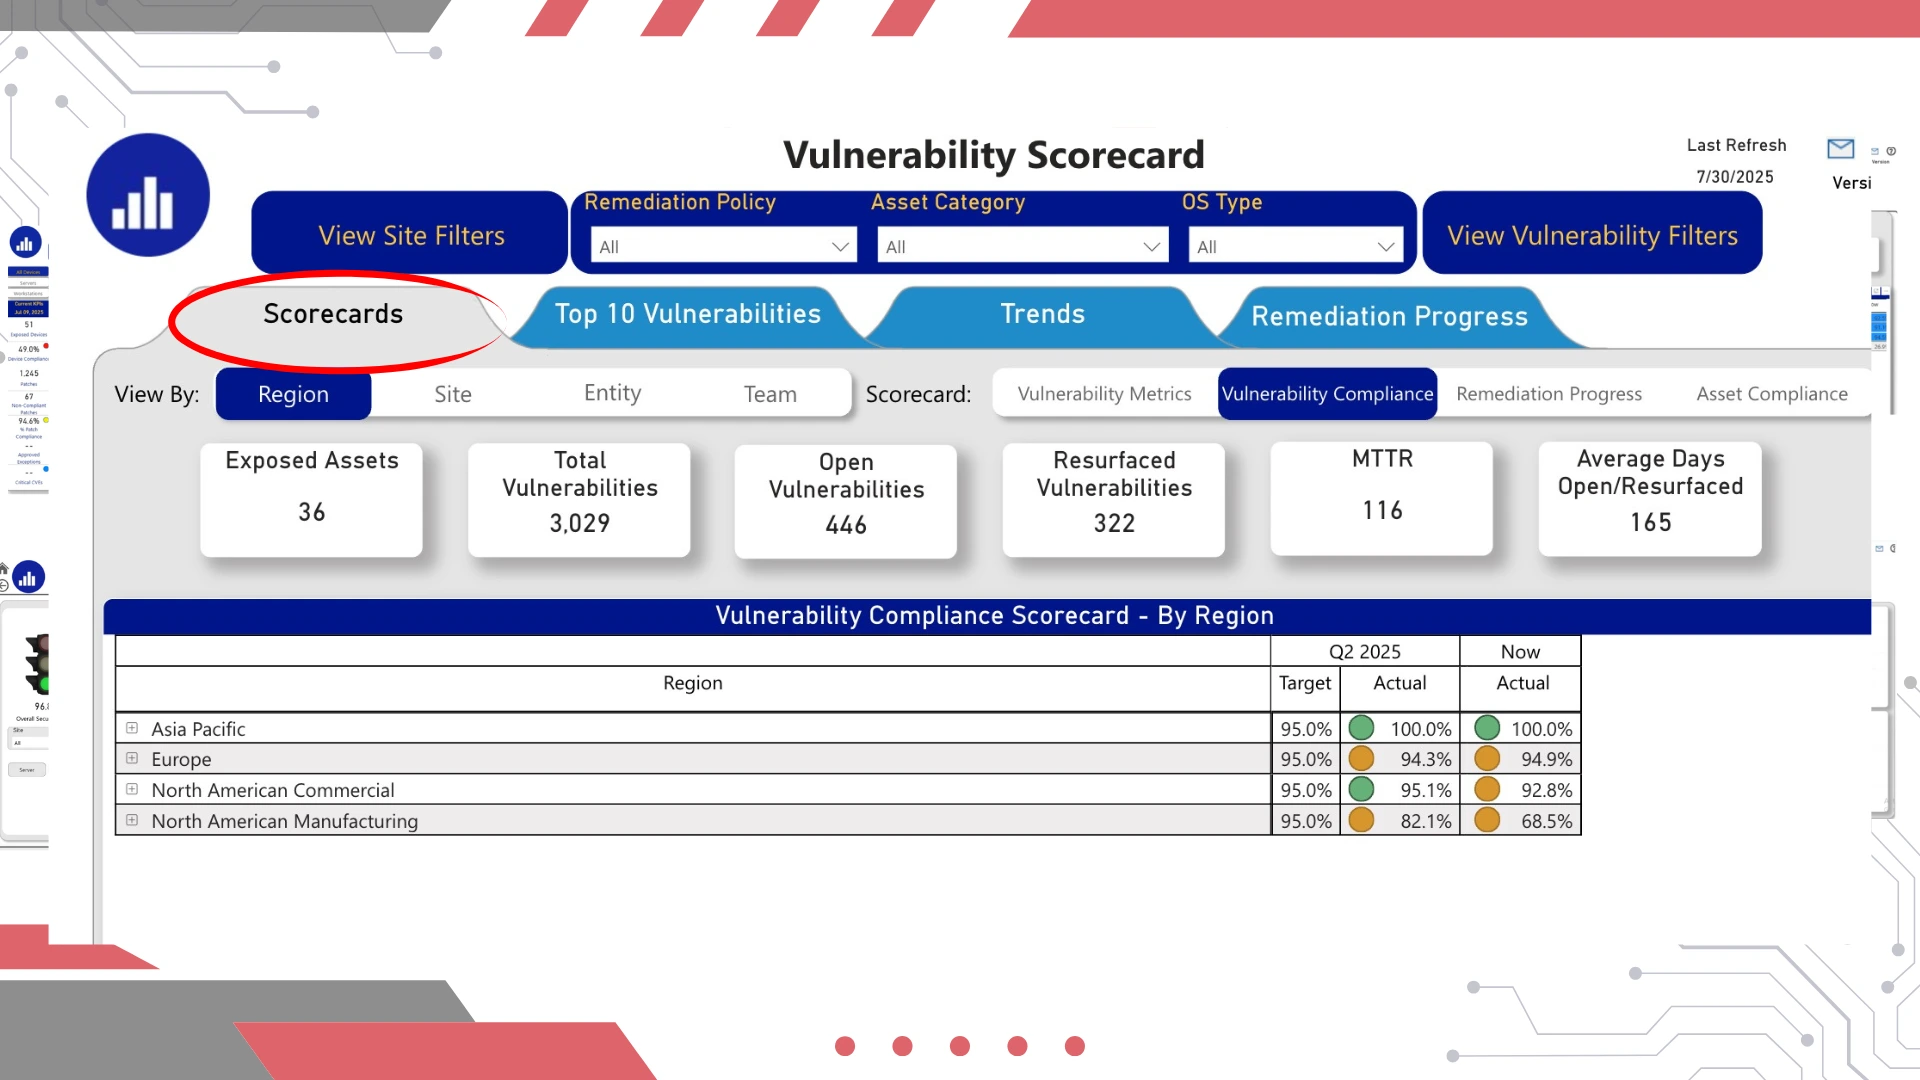Click the traffic light icon on left

point(38,663)
